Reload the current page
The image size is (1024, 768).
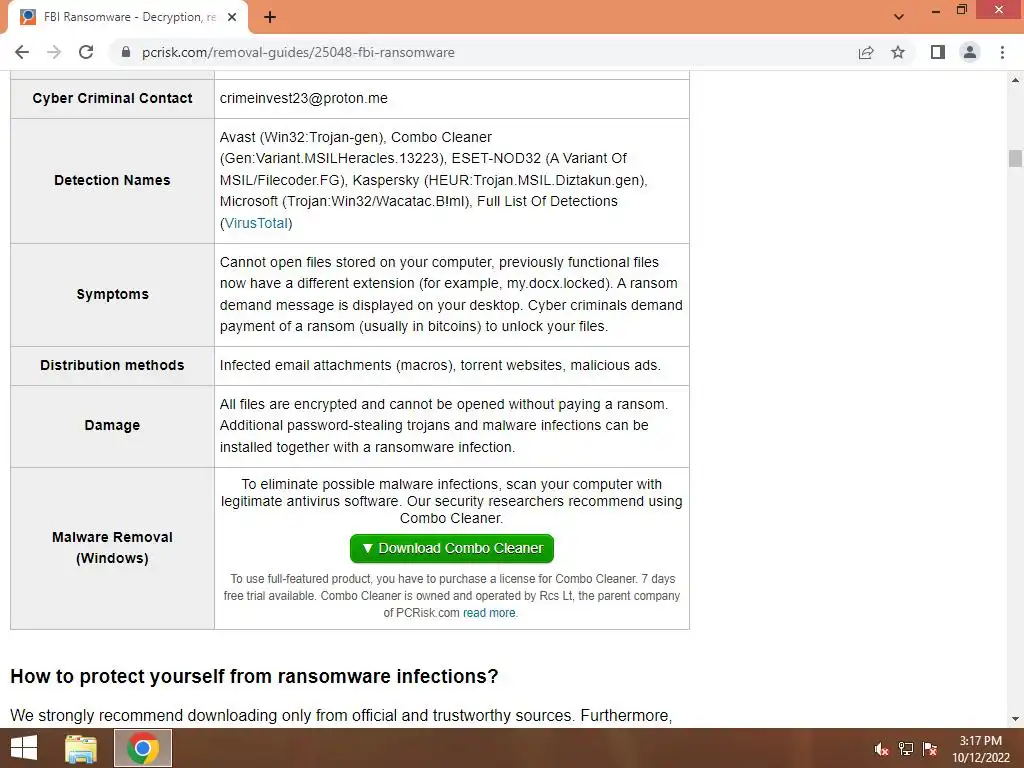tap(86, 52)
